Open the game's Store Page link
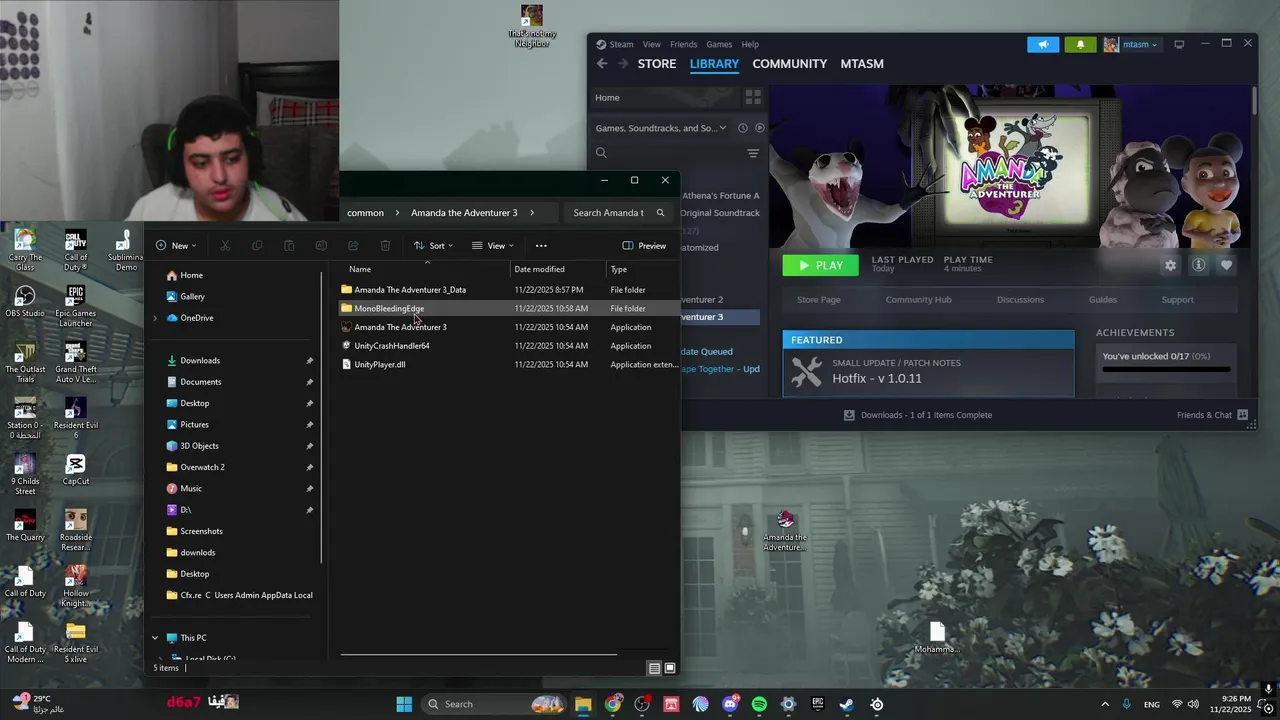1280x720 pixels. tap(818, 299)
